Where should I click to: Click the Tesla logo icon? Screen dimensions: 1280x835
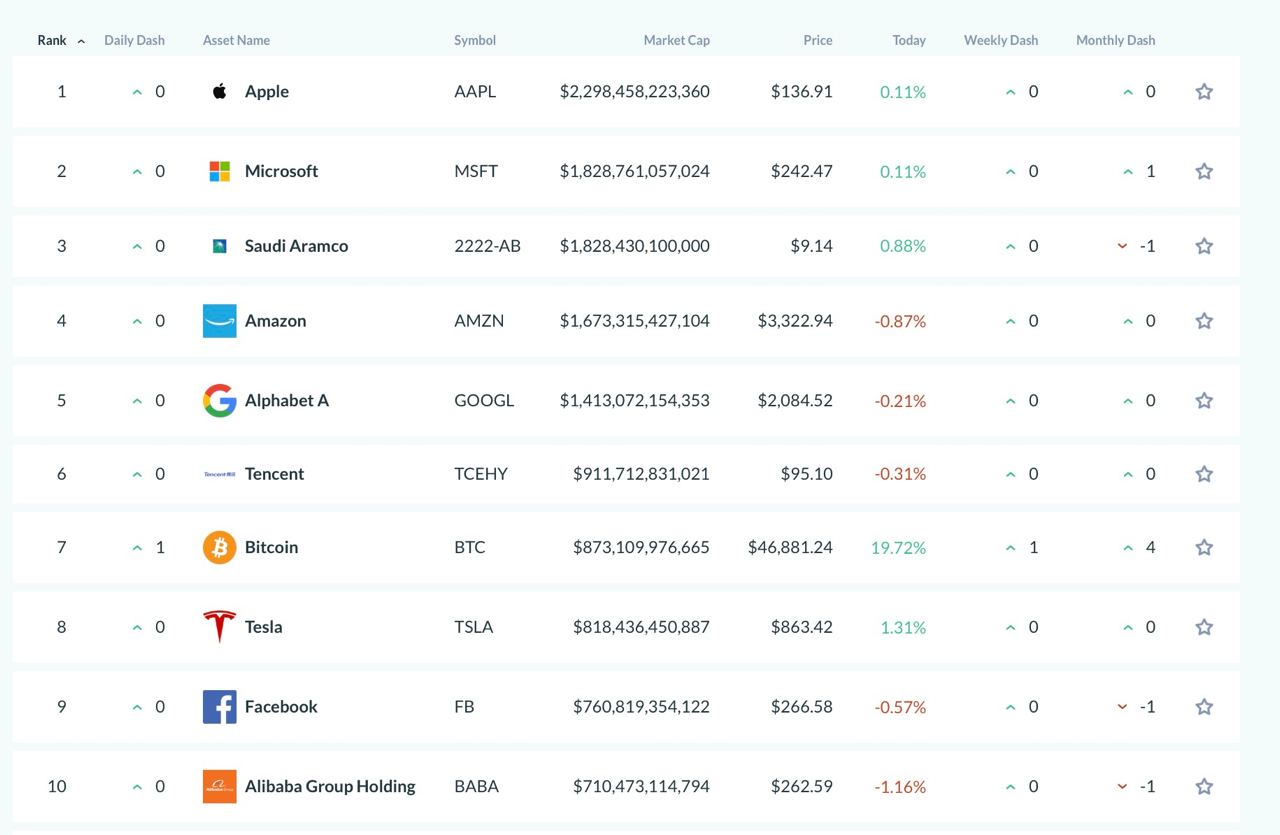tap(220, 627)
